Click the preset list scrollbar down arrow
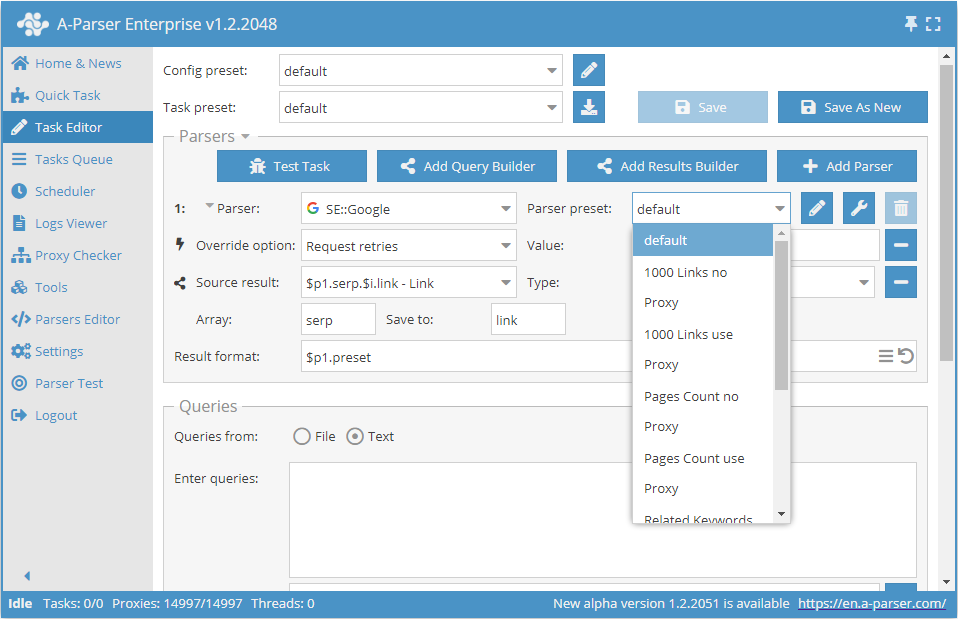 [782, 515]
